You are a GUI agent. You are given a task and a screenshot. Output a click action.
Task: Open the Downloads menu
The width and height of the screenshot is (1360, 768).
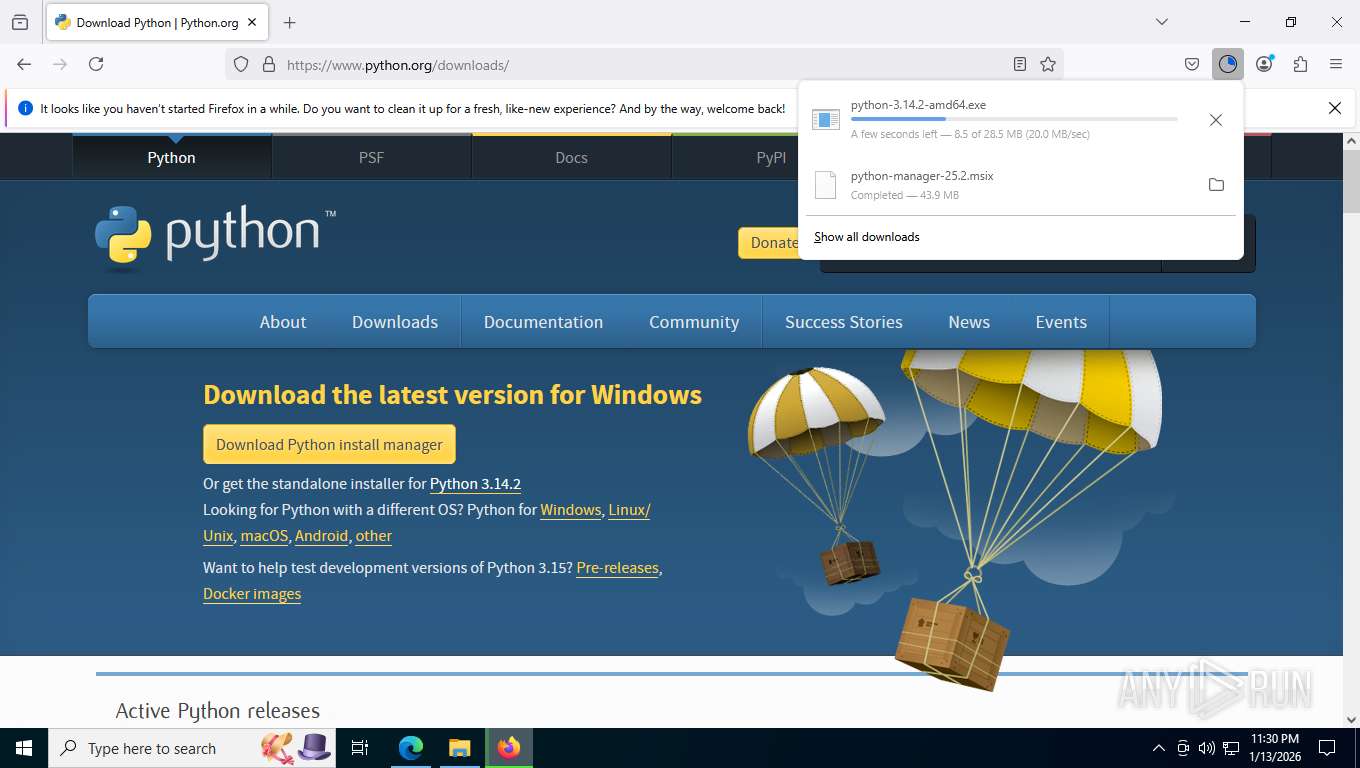coord(395,322)
